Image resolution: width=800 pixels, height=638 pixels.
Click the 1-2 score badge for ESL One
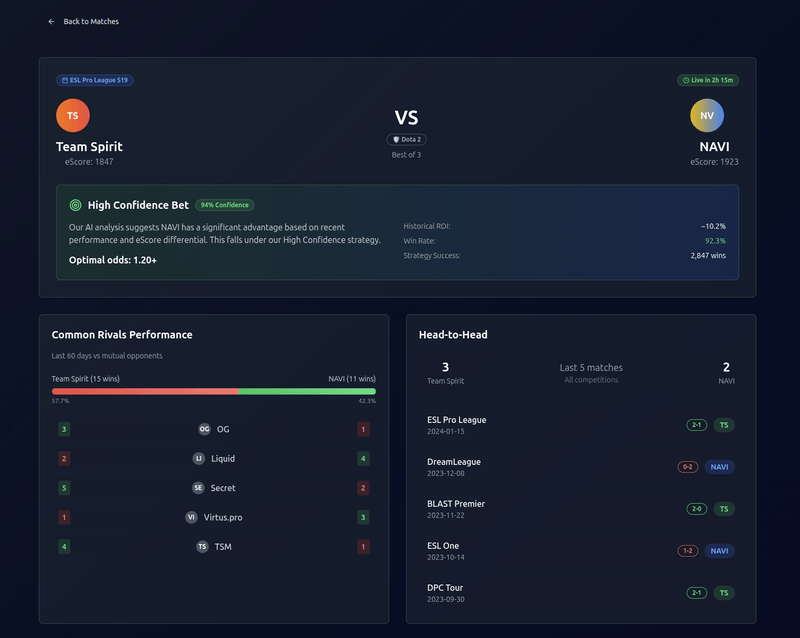click(688, 551)
